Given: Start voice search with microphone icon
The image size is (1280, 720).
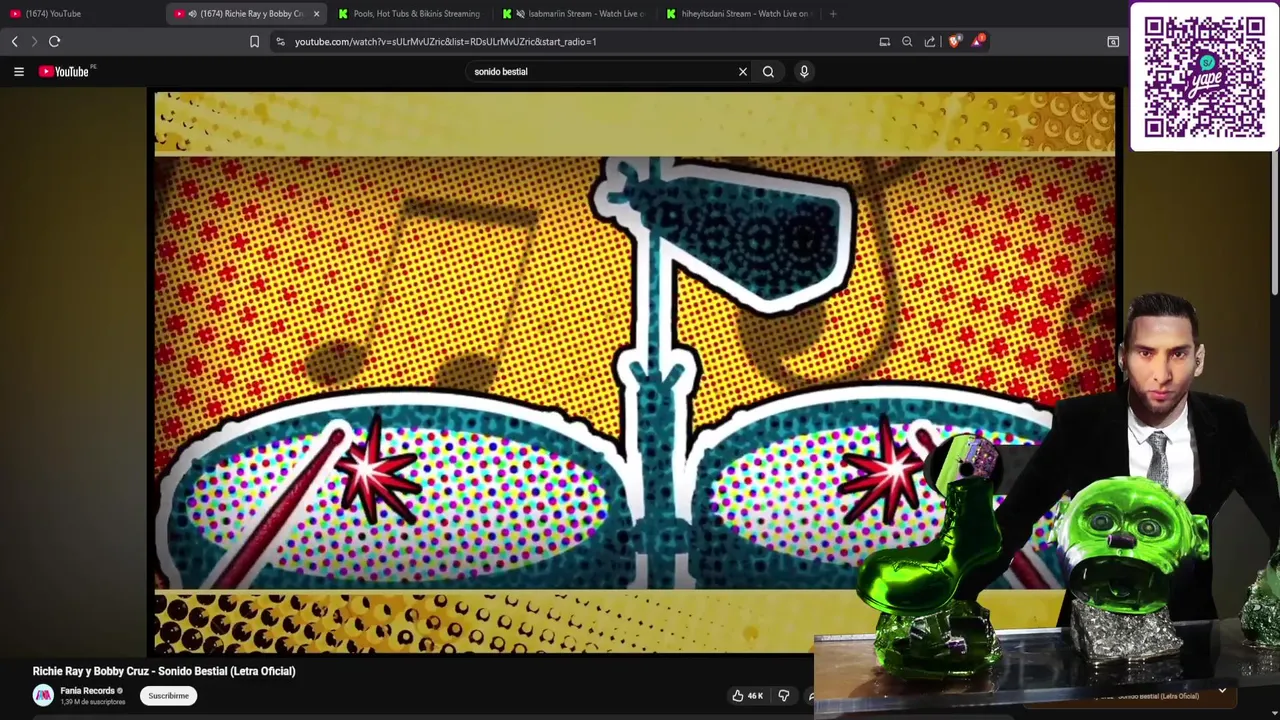Looking at the screenshot, I should point(804,71).
